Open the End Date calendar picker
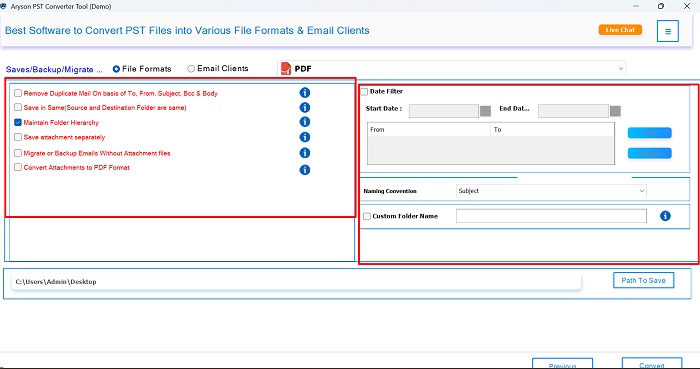The image size is (700, 369). pyautogui.click(x=616, y=111)
